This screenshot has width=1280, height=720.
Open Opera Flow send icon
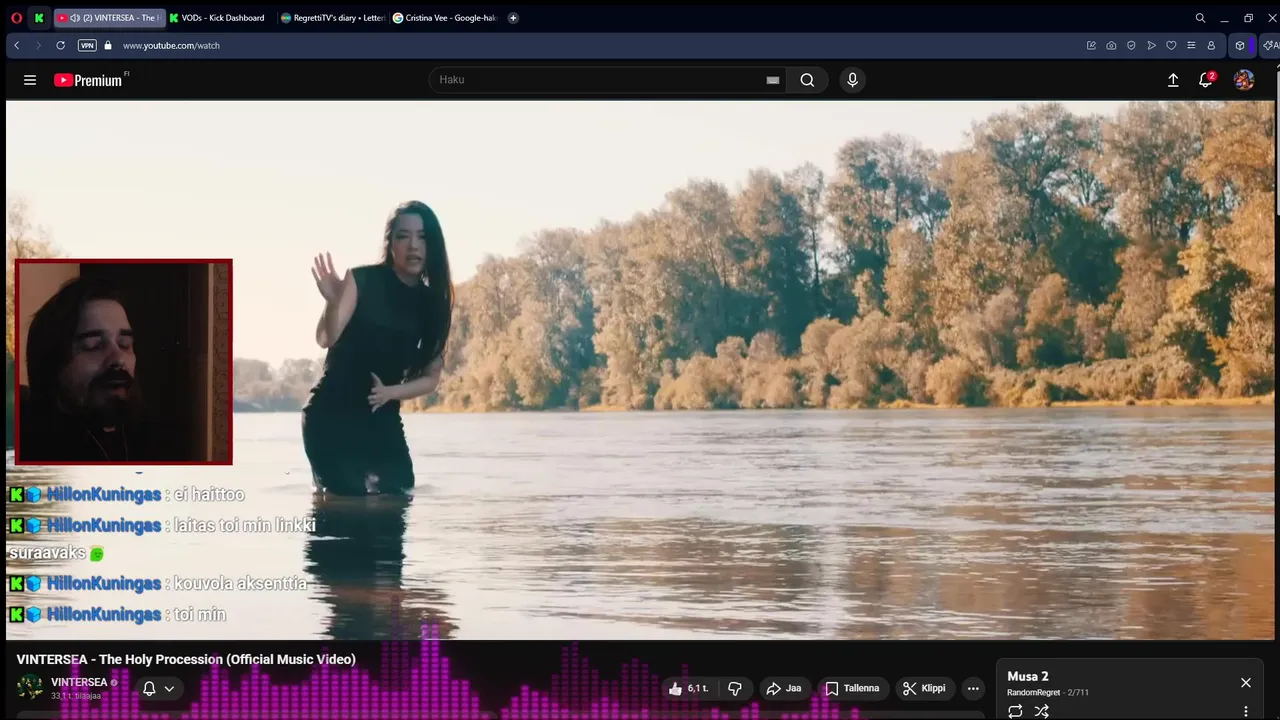1151,45
